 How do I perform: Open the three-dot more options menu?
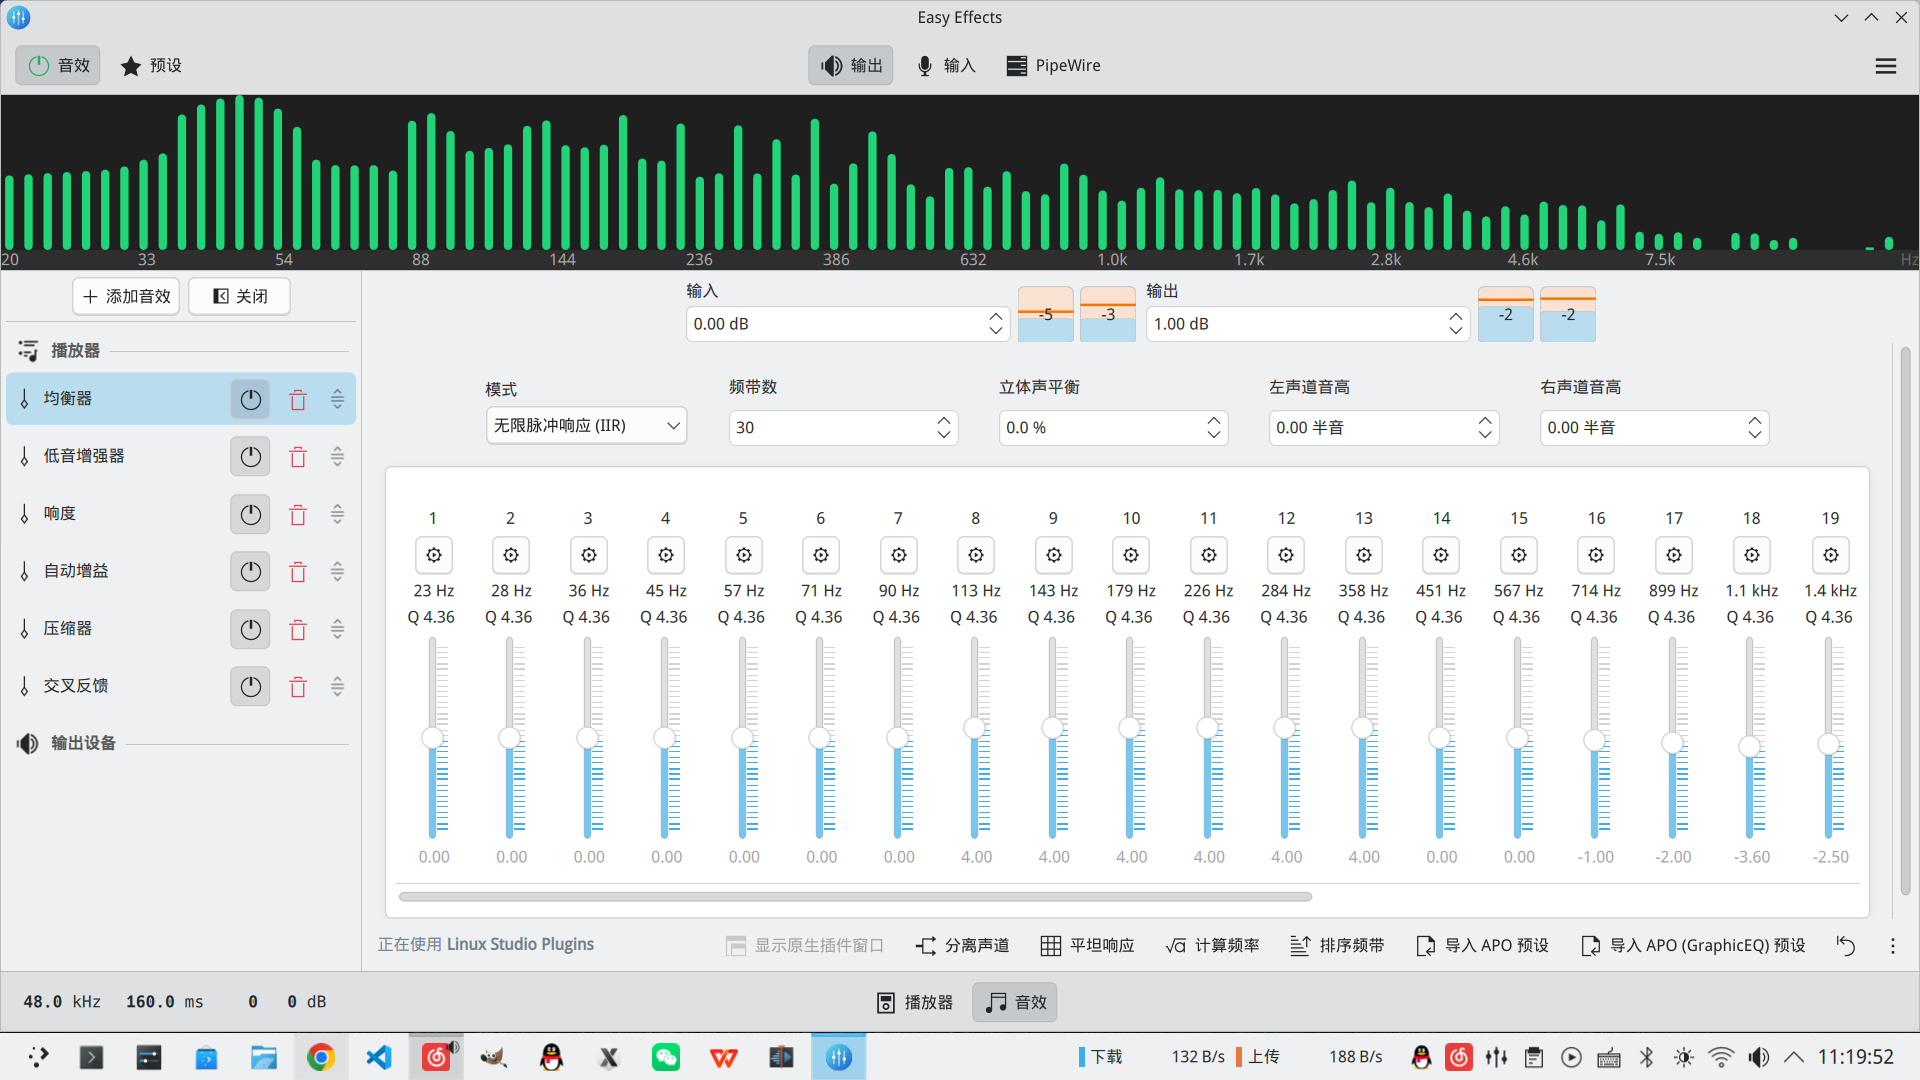pos(1892,945)
